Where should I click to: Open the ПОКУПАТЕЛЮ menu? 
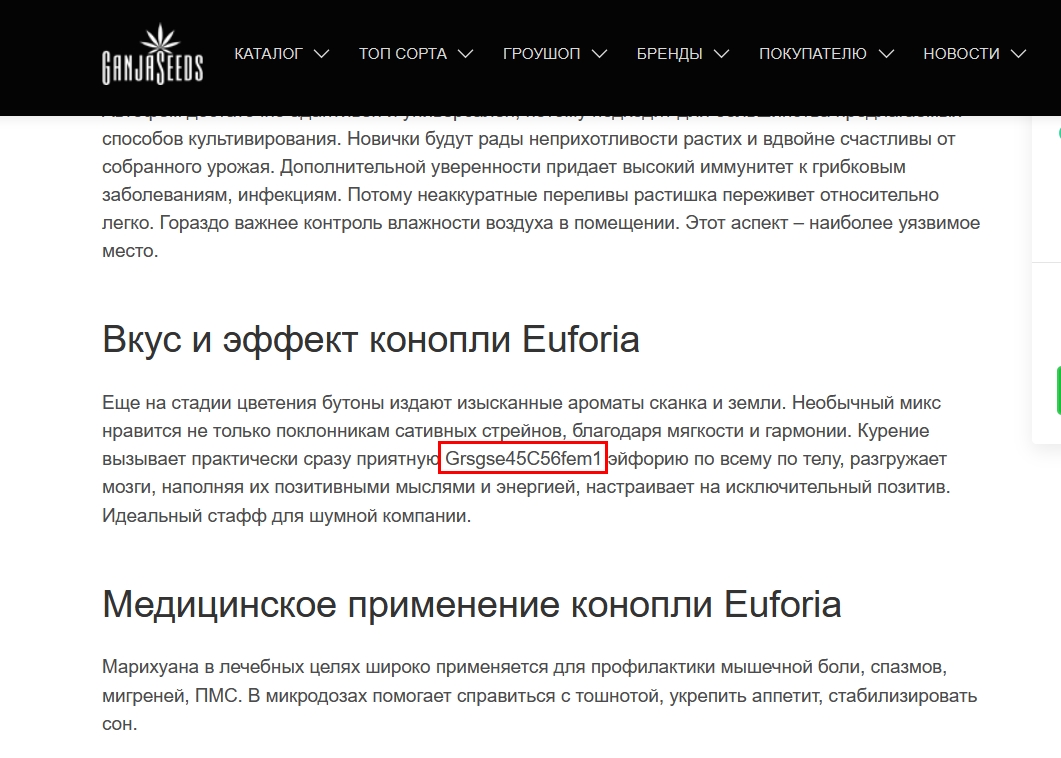coord(812,54)
